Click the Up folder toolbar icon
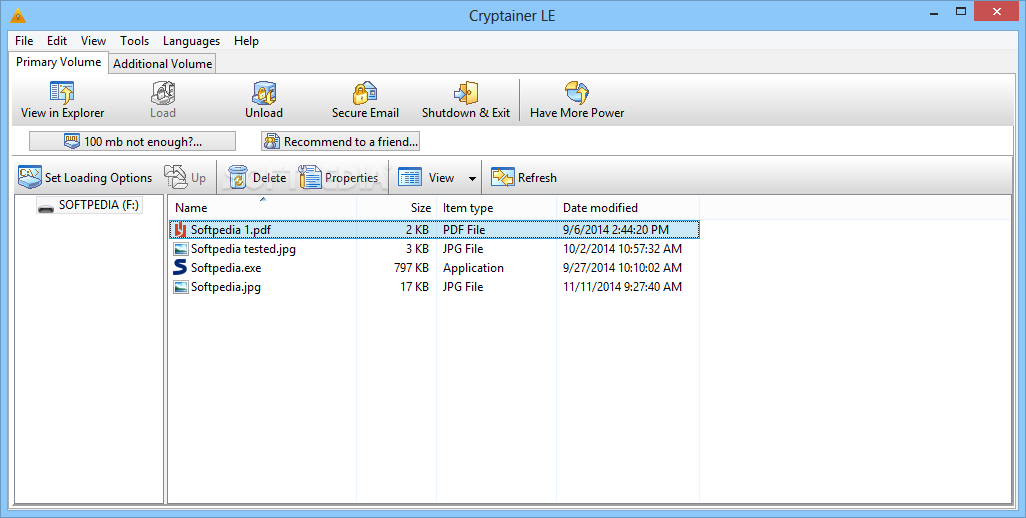1026x518 pixels. (175, 177)
